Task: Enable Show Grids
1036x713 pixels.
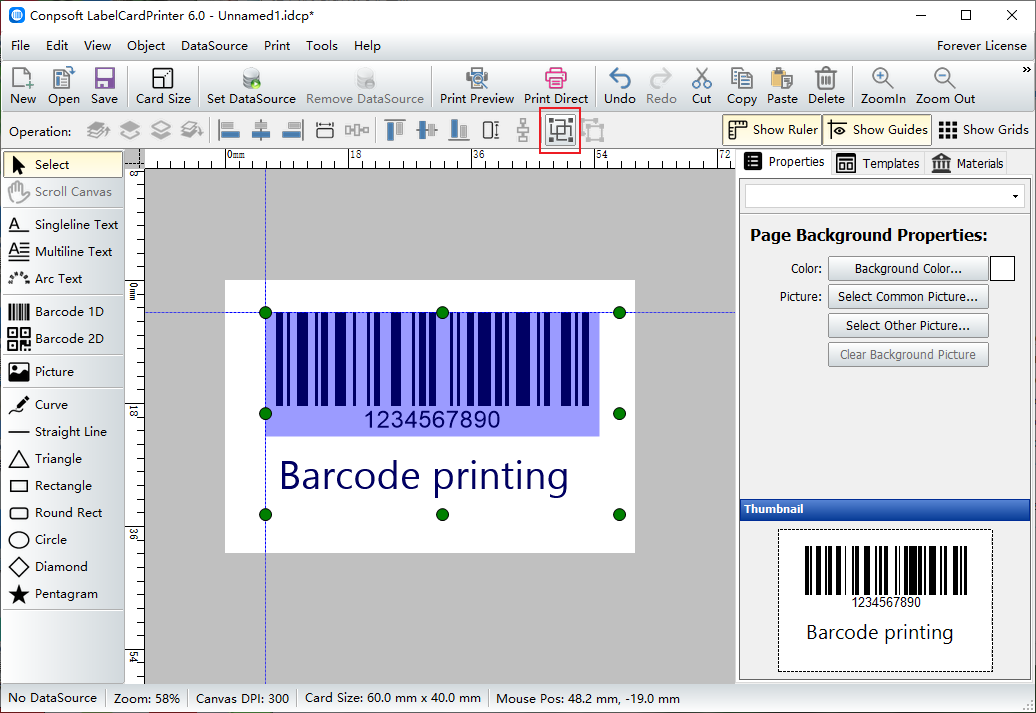Action: 983,130
